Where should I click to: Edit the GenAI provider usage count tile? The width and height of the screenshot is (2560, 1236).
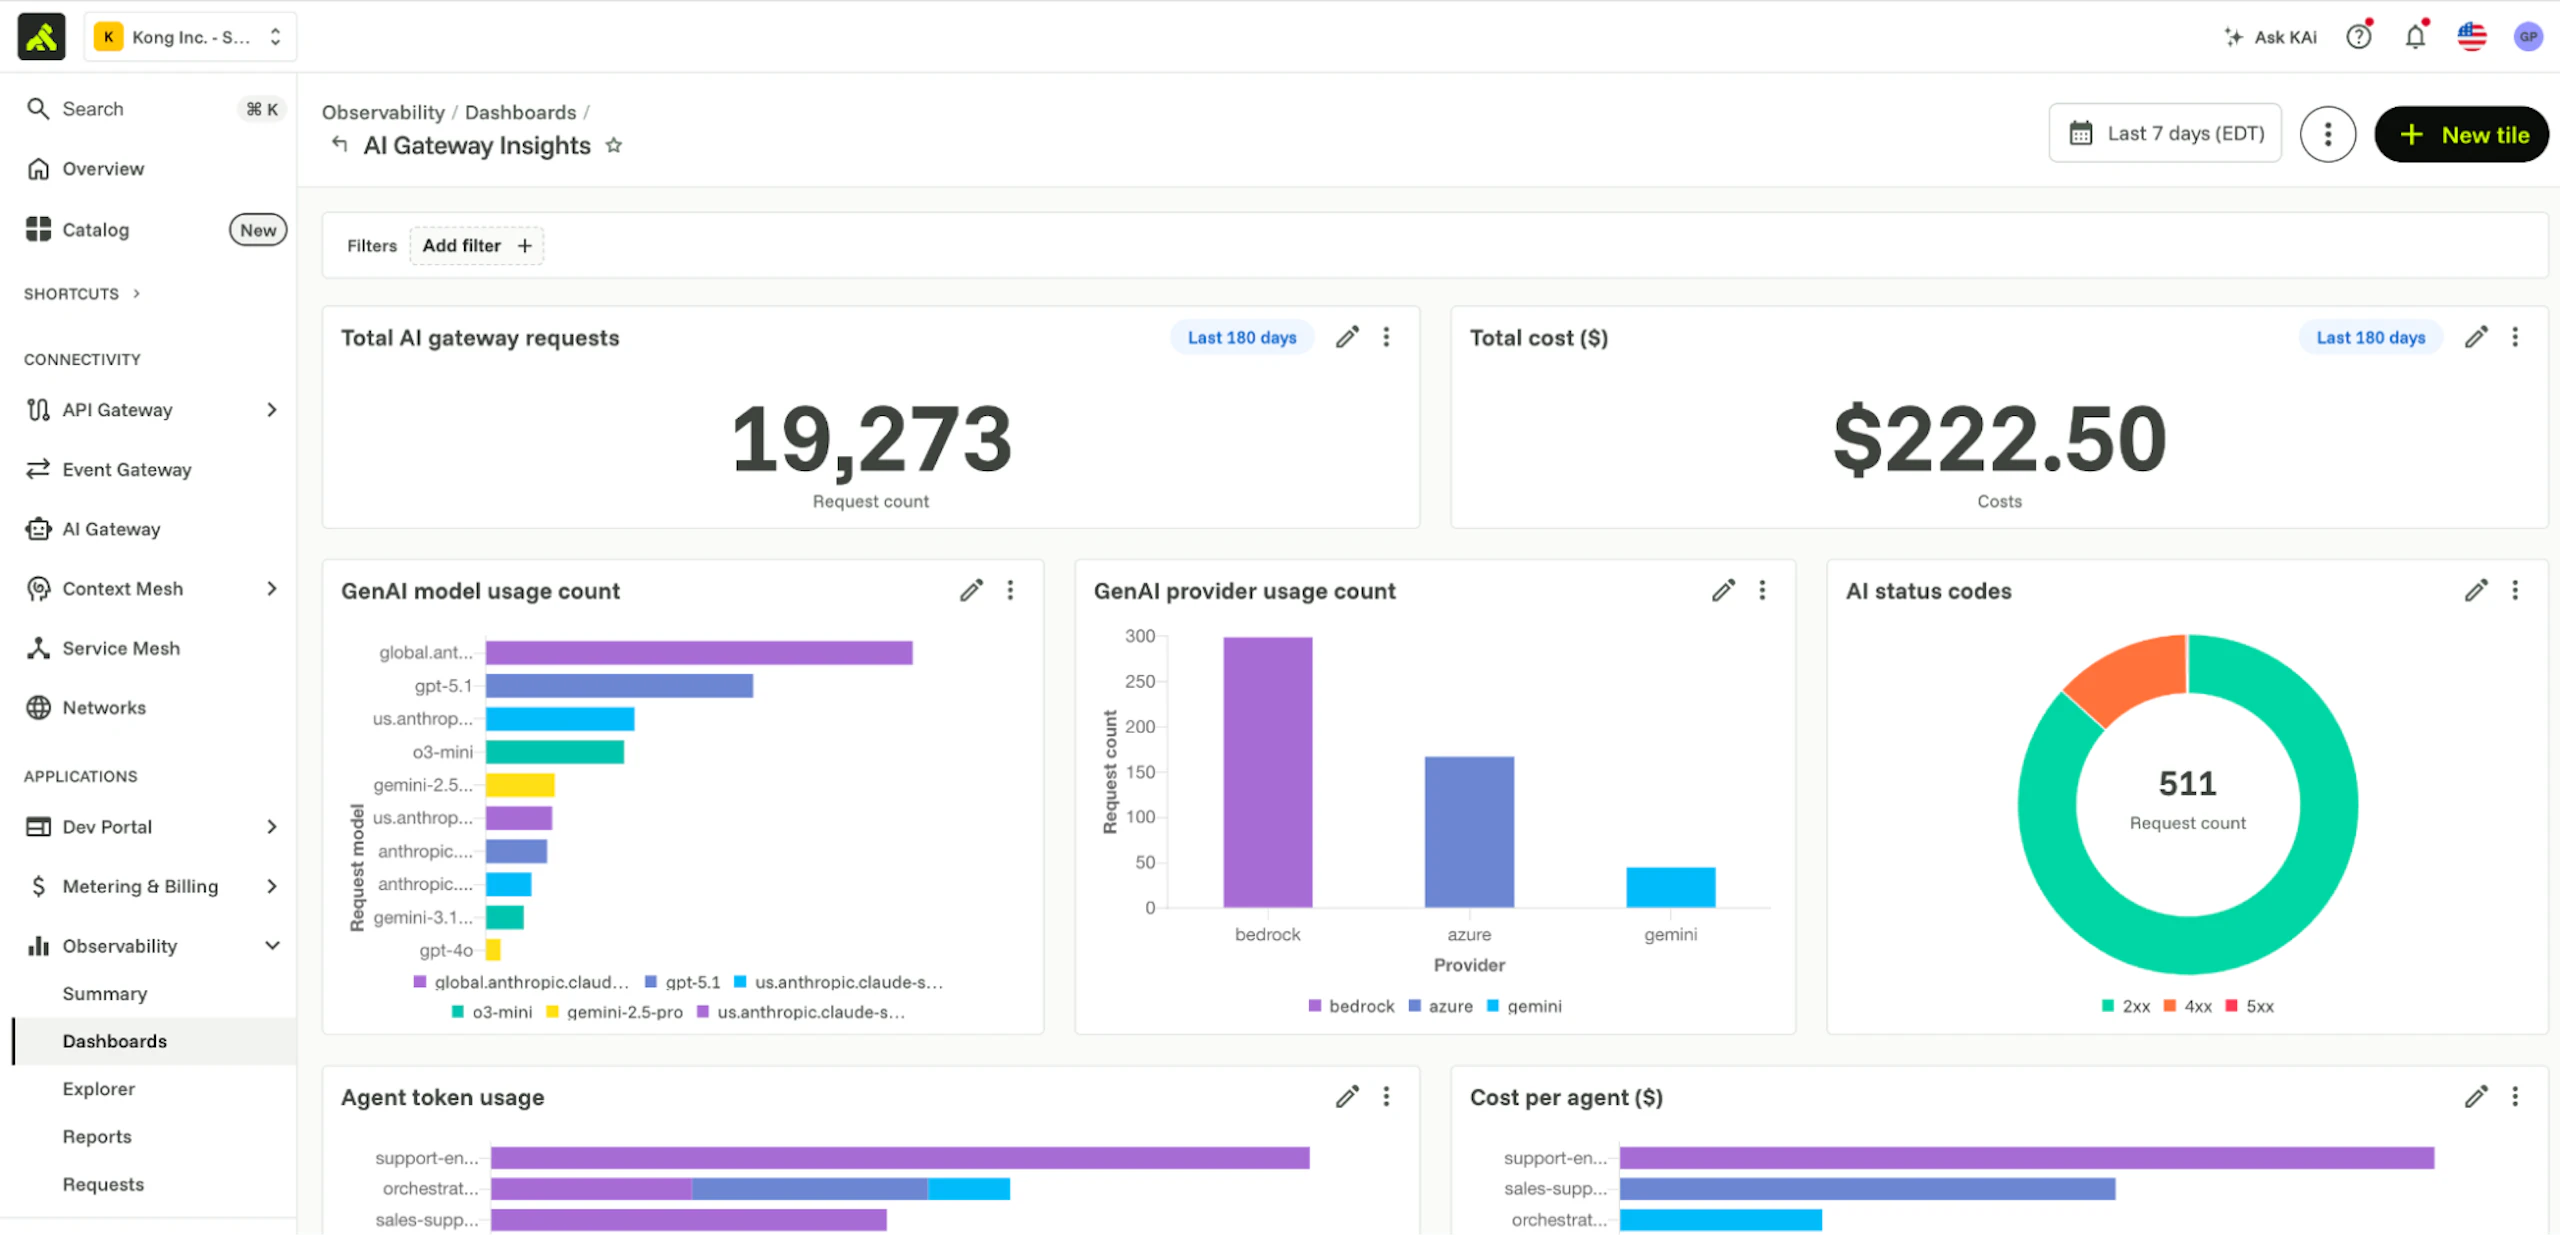click(1723, 591)
